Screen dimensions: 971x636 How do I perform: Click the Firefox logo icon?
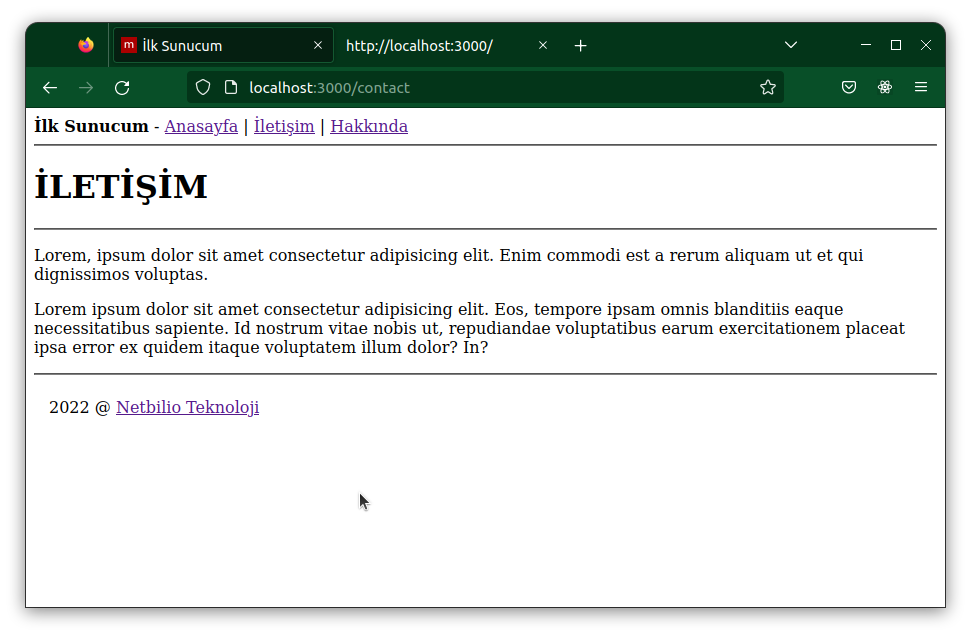pyautogui.click(x=86, y=45)
